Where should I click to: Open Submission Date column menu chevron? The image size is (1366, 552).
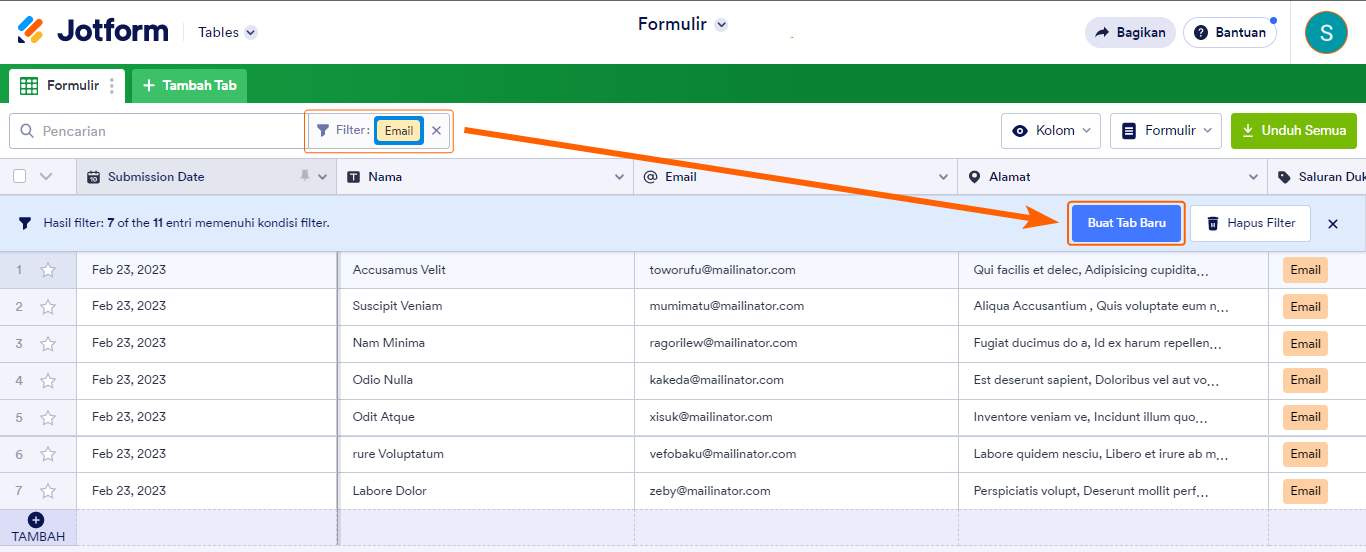click(322, 177)
